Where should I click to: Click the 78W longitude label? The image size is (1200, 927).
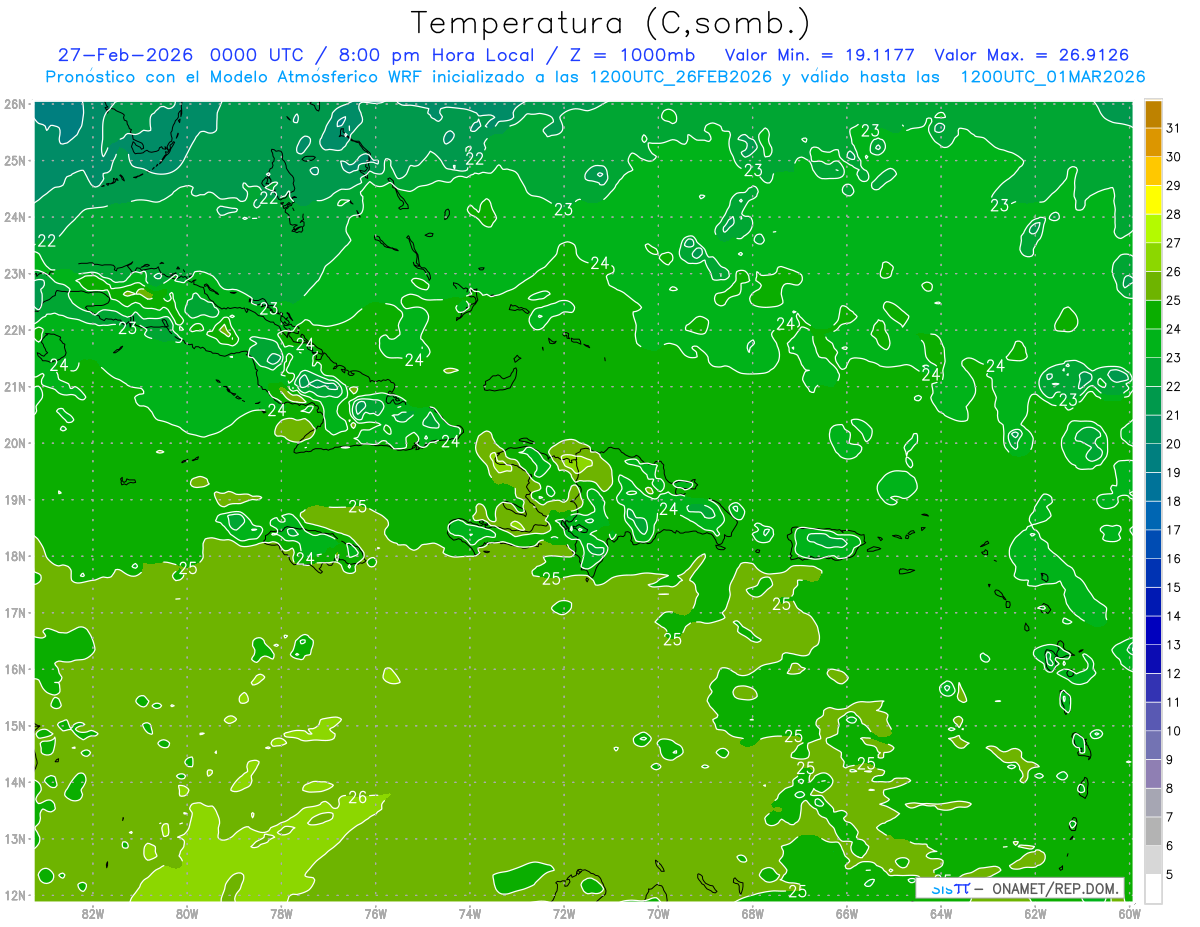(x=281, y=914)
